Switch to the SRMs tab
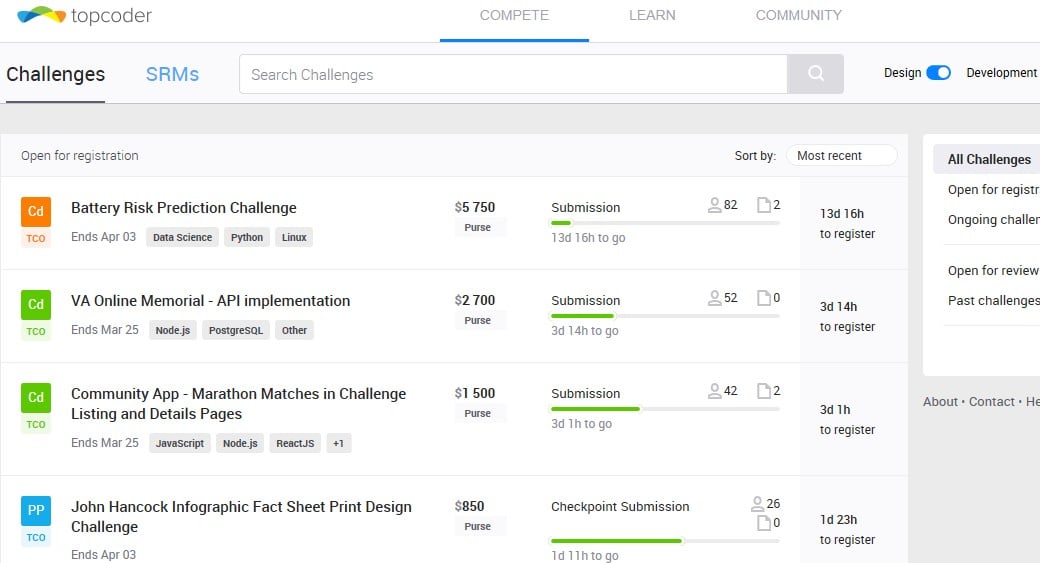 172,75
